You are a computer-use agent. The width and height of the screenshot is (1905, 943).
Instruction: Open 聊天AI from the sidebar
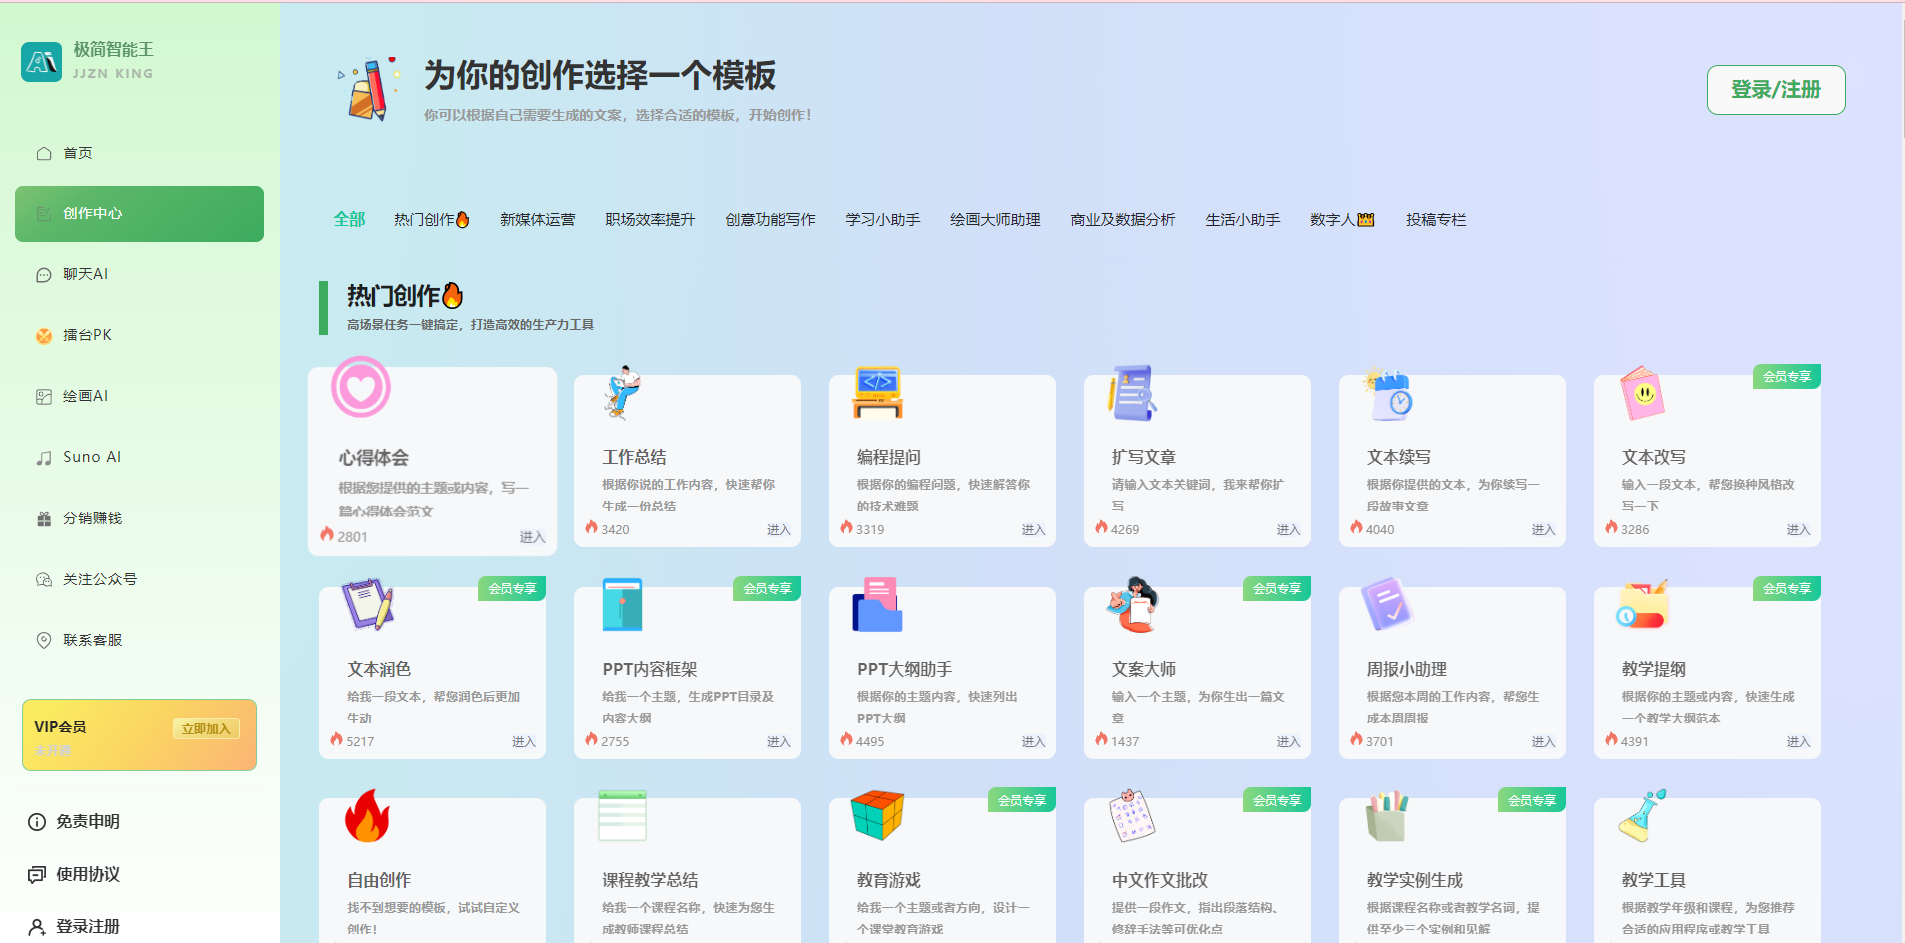click(85, 274)
